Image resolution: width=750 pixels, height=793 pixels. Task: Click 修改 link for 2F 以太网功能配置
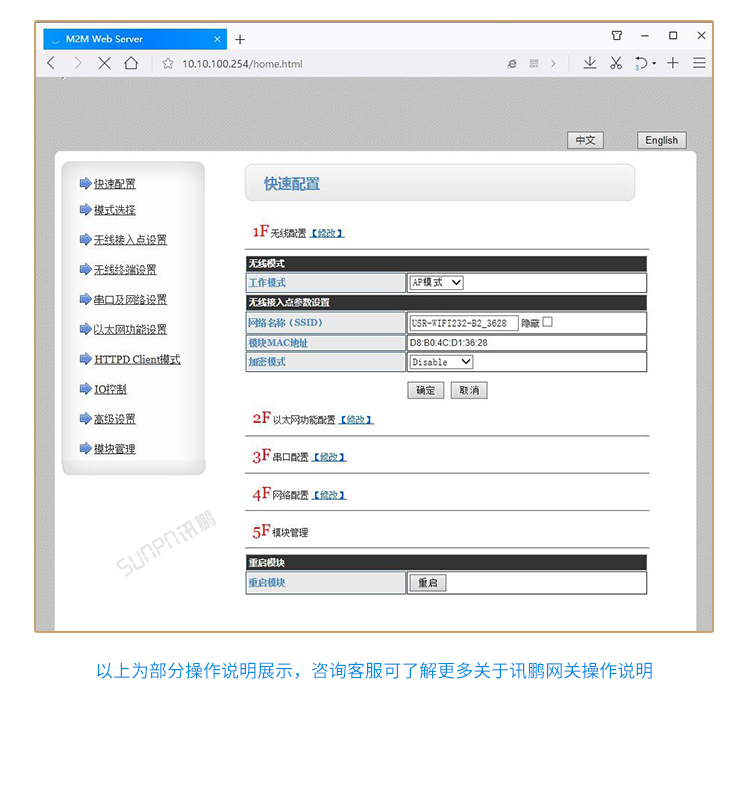click(x=356, y=420)
